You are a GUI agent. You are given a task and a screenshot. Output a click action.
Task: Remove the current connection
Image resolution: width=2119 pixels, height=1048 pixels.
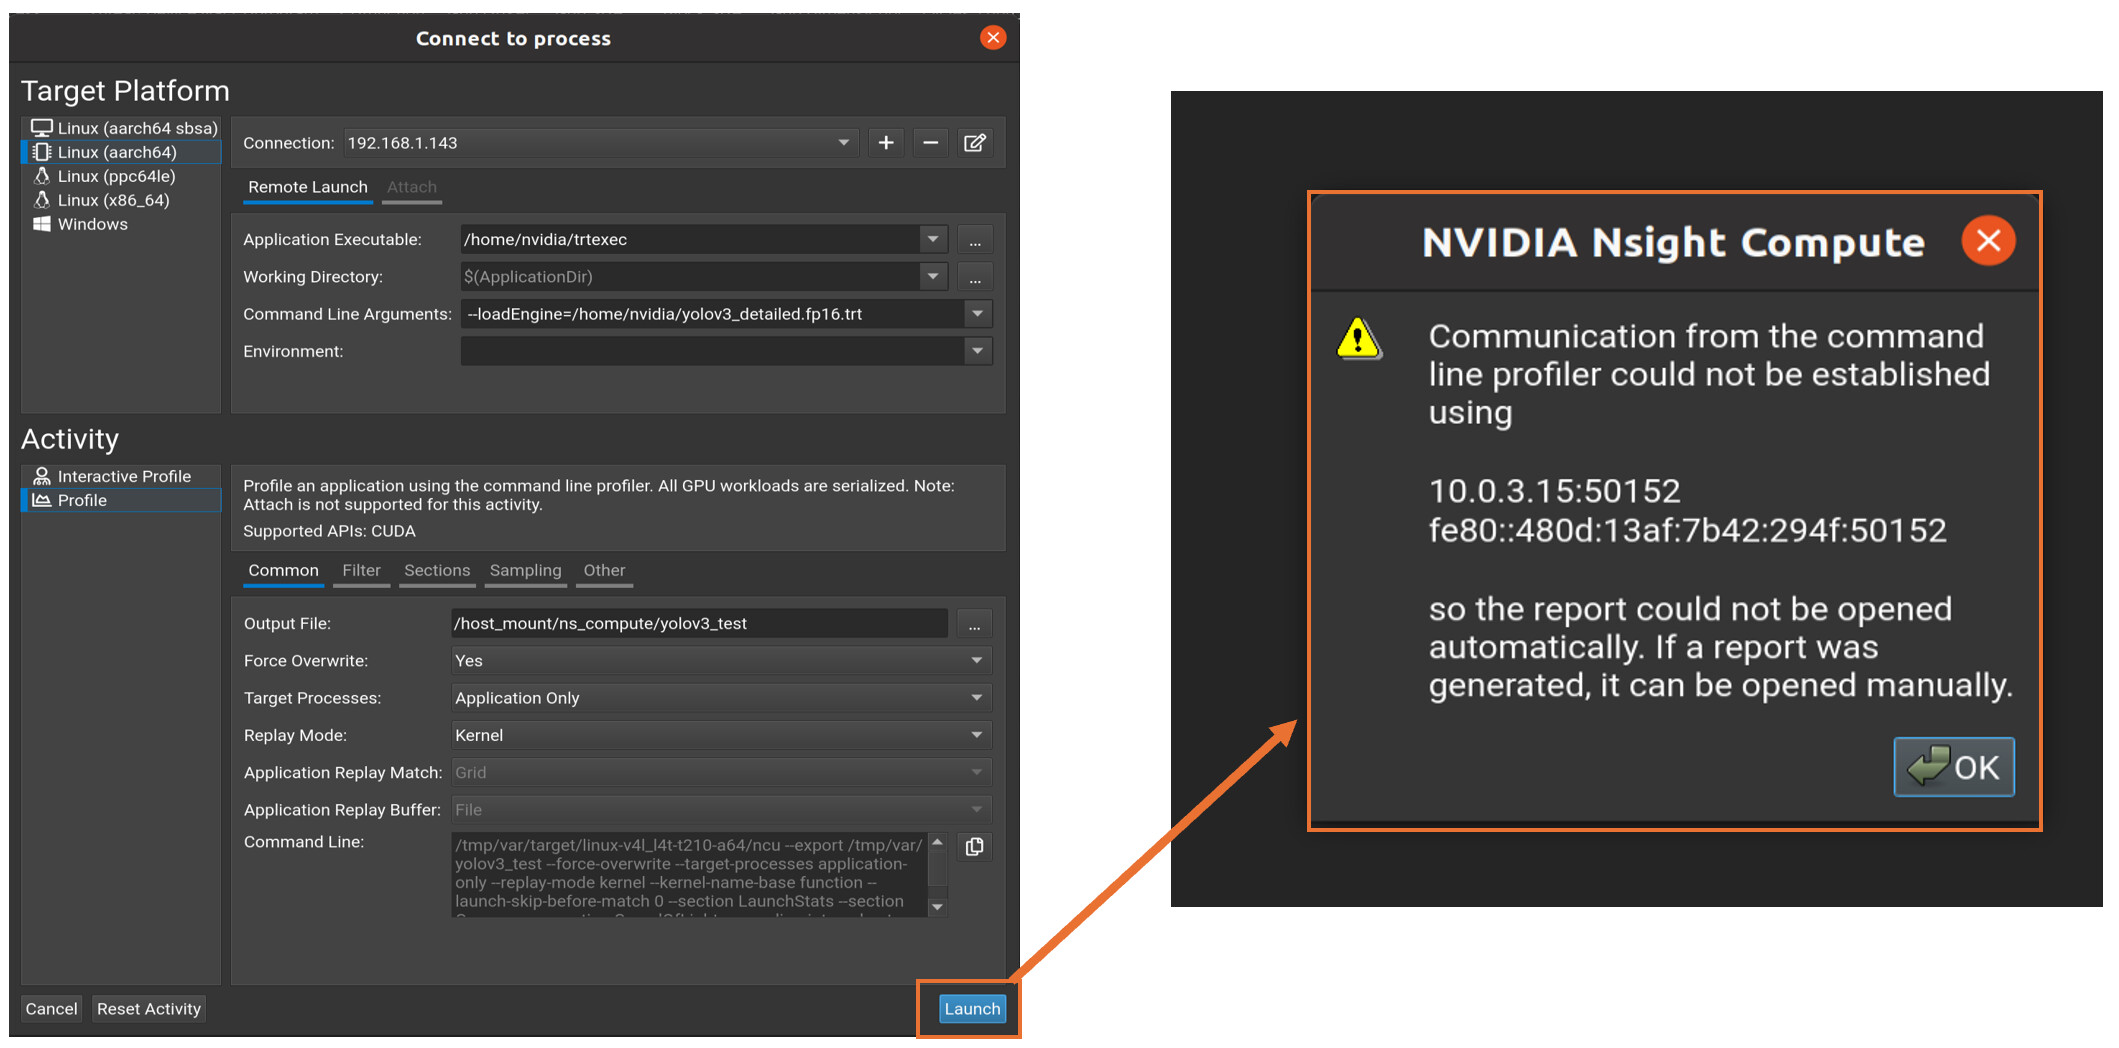[x=930, y=142]
